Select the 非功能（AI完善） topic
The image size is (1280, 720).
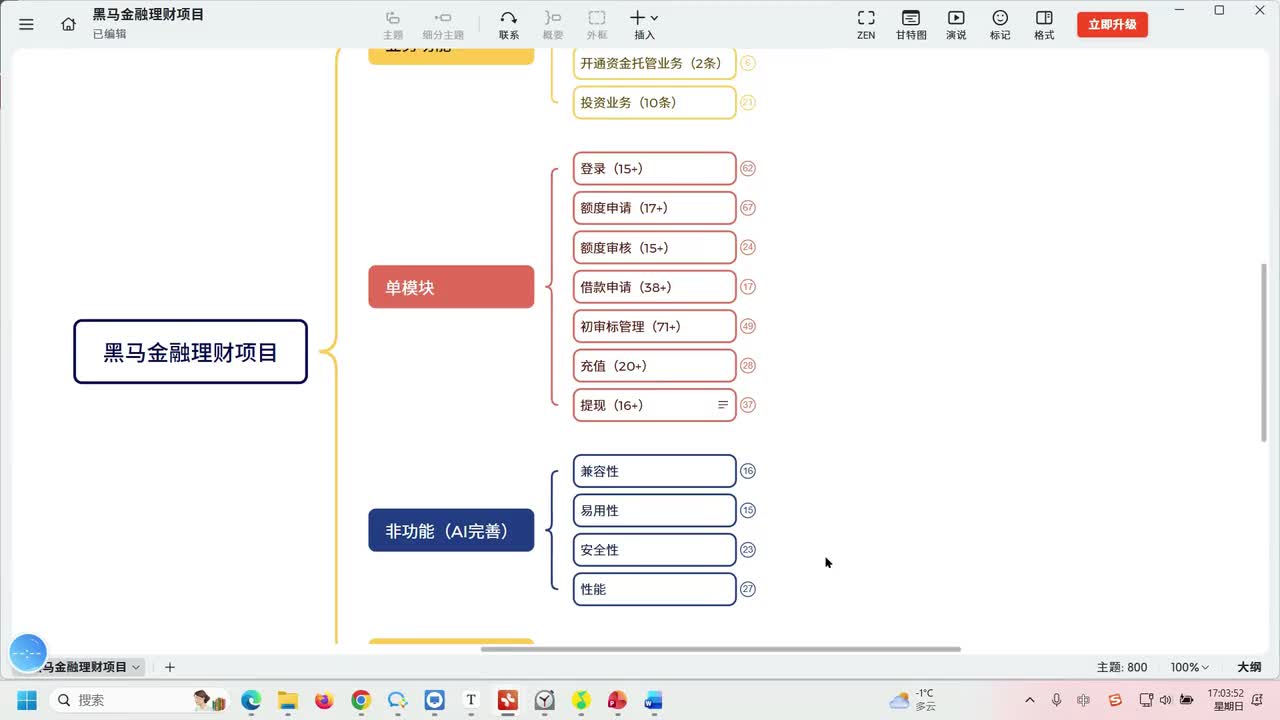(x=451, y=530)
